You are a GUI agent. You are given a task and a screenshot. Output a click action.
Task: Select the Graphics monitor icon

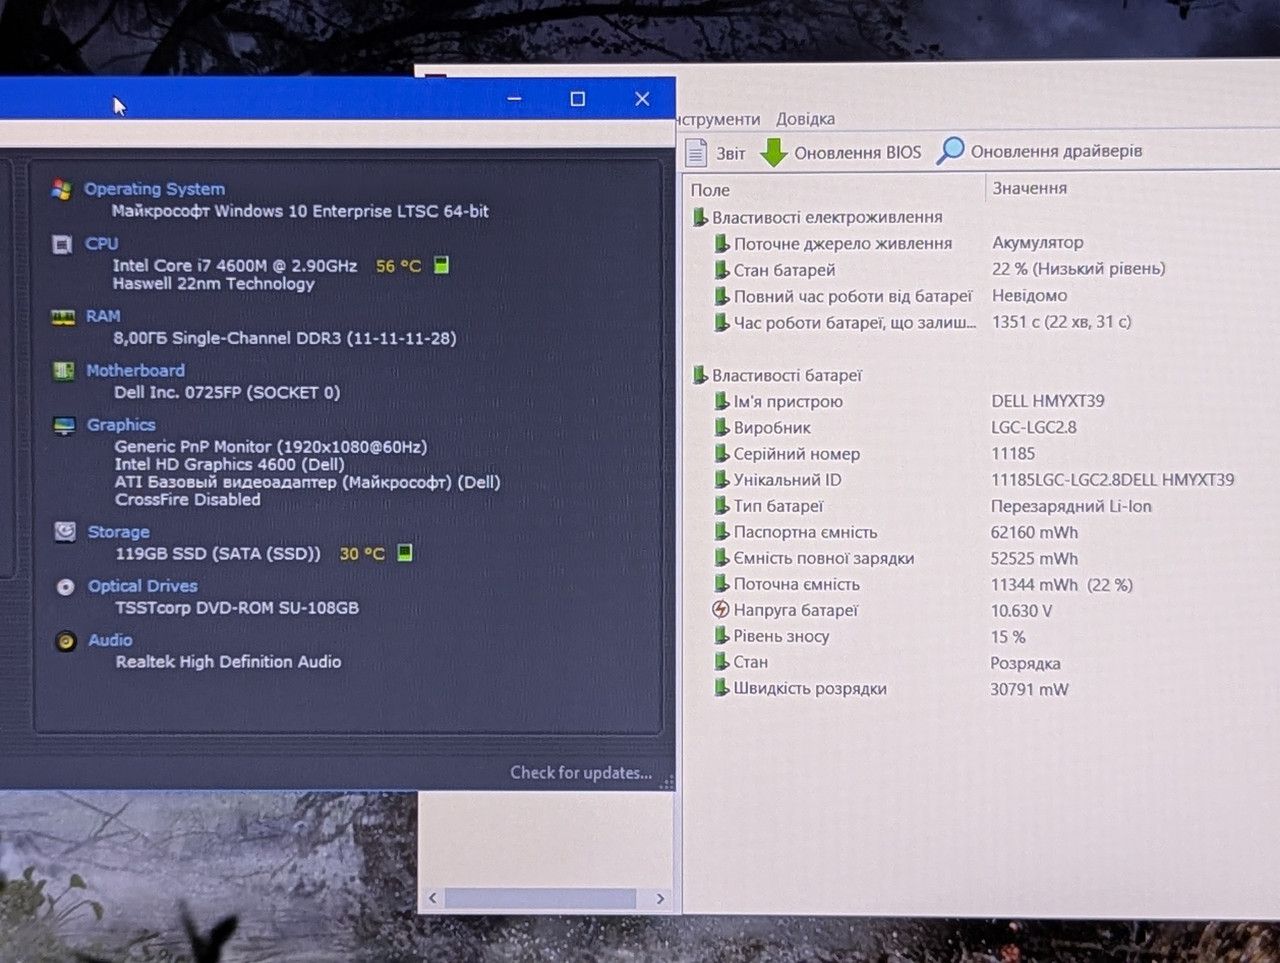click(65, 425)
